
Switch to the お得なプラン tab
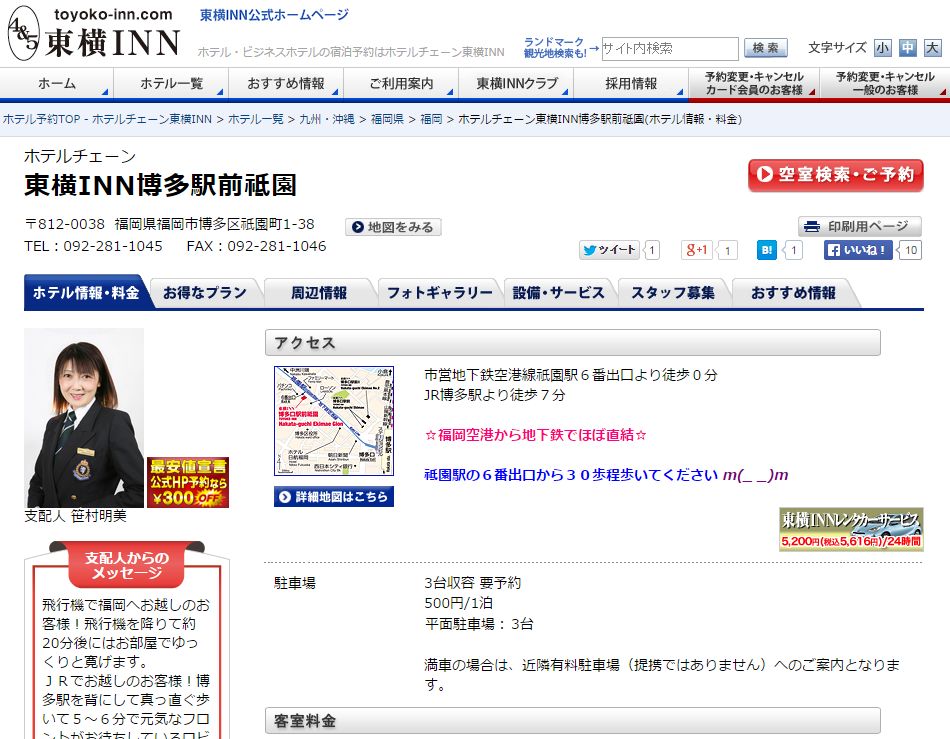pyautogui.click(x=205, y=293)
